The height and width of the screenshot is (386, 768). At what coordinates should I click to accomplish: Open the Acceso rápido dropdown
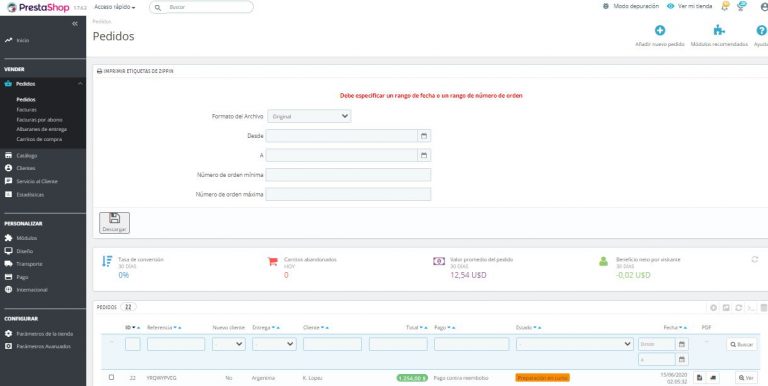(x=115, y=7)
